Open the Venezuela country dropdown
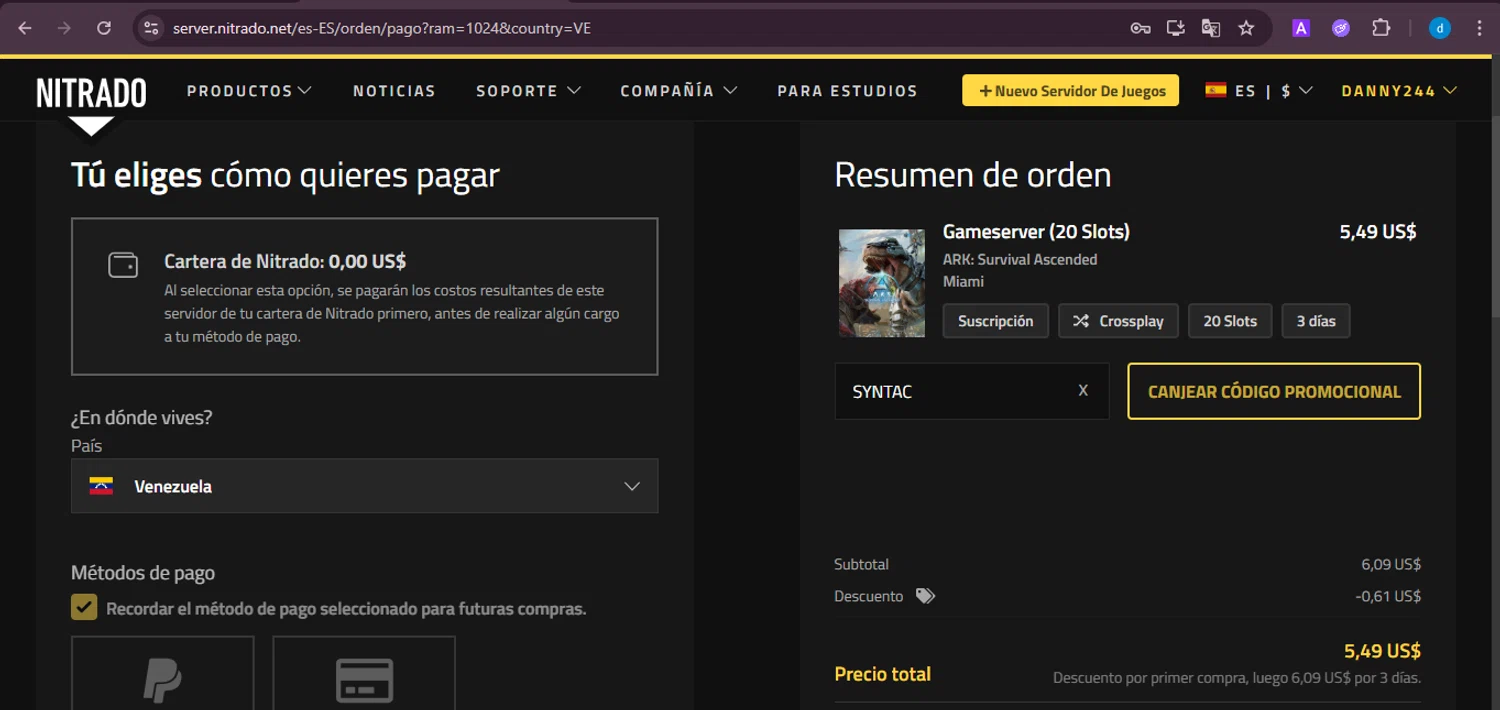 [x=364, y=486]
